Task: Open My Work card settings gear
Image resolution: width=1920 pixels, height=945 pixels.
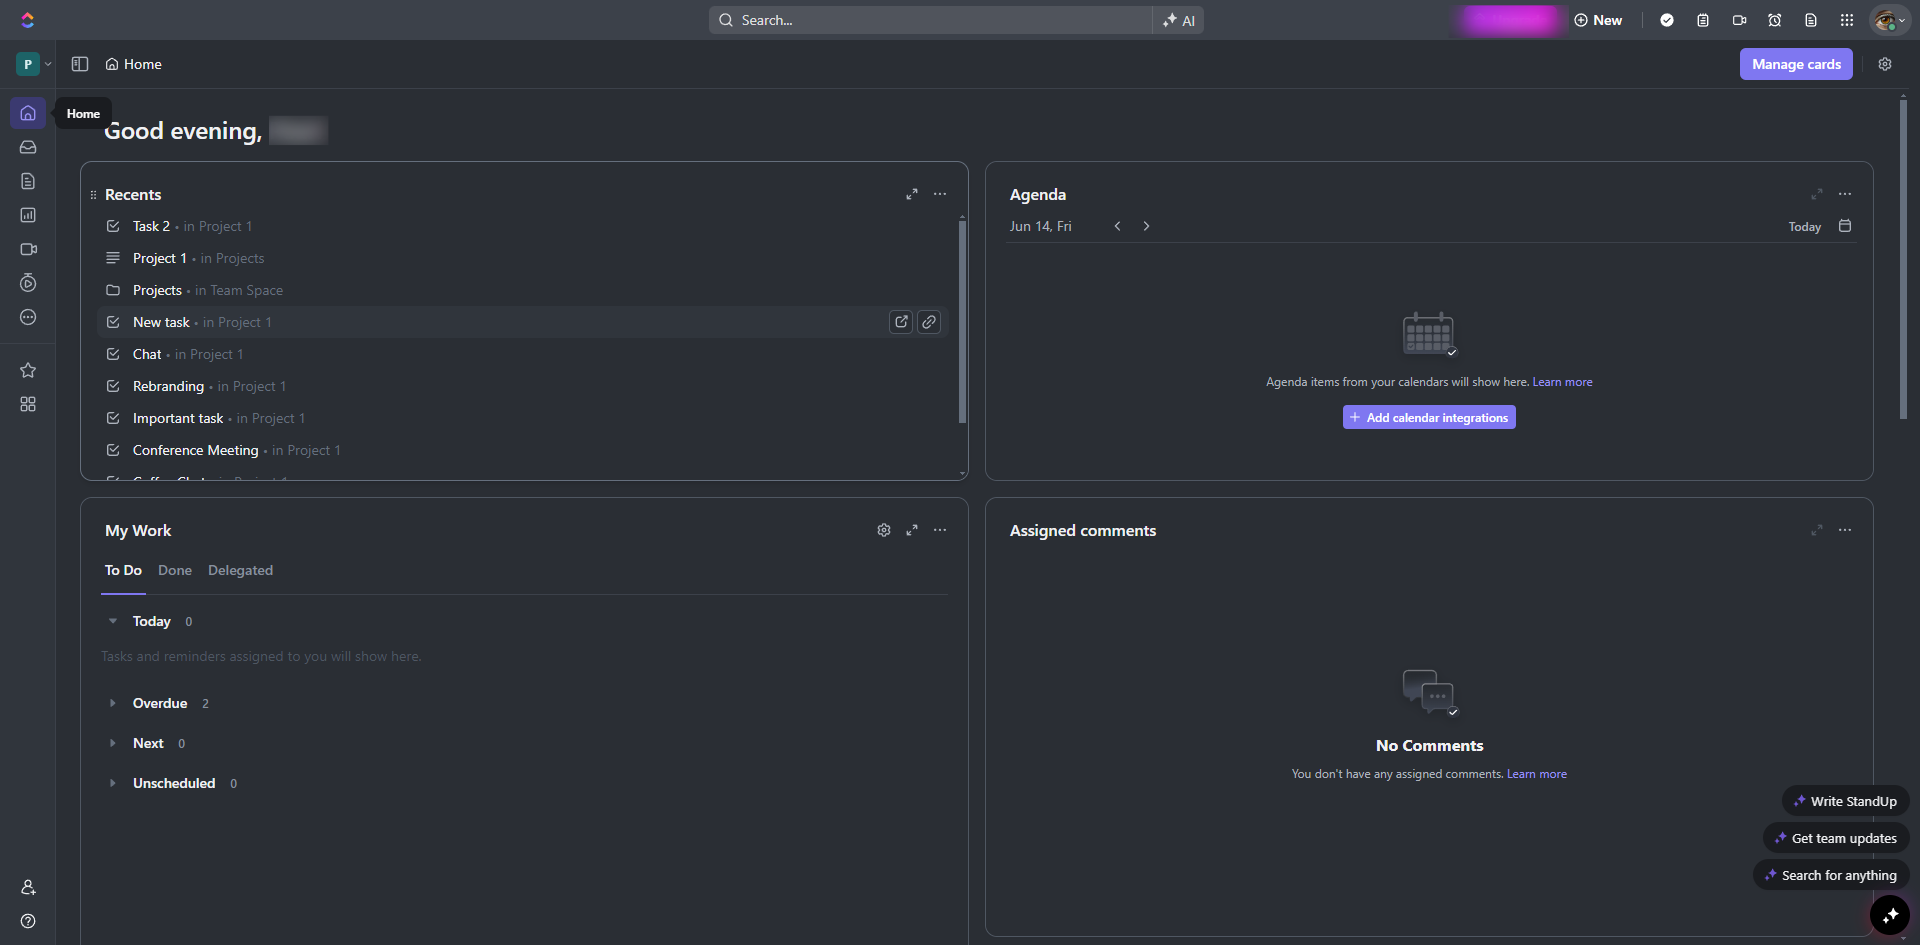Action: pyautogui.click(x=883, y=530)
